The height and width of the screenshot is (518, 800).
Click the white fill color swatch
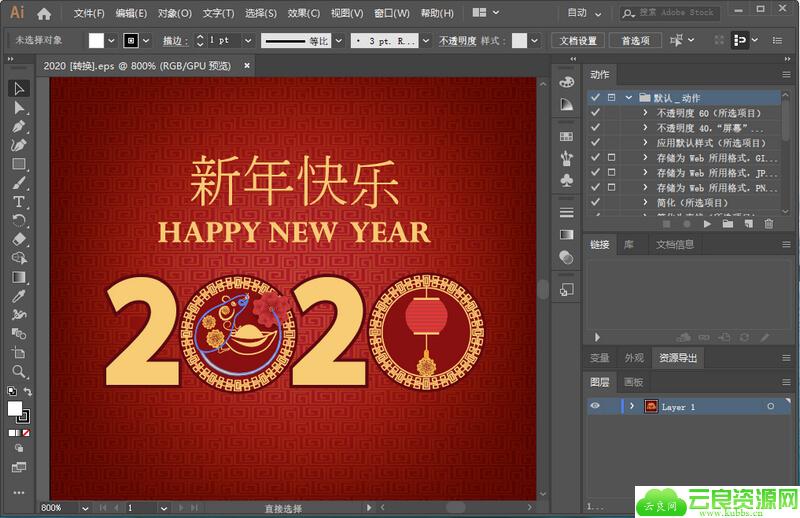[96, 40]
